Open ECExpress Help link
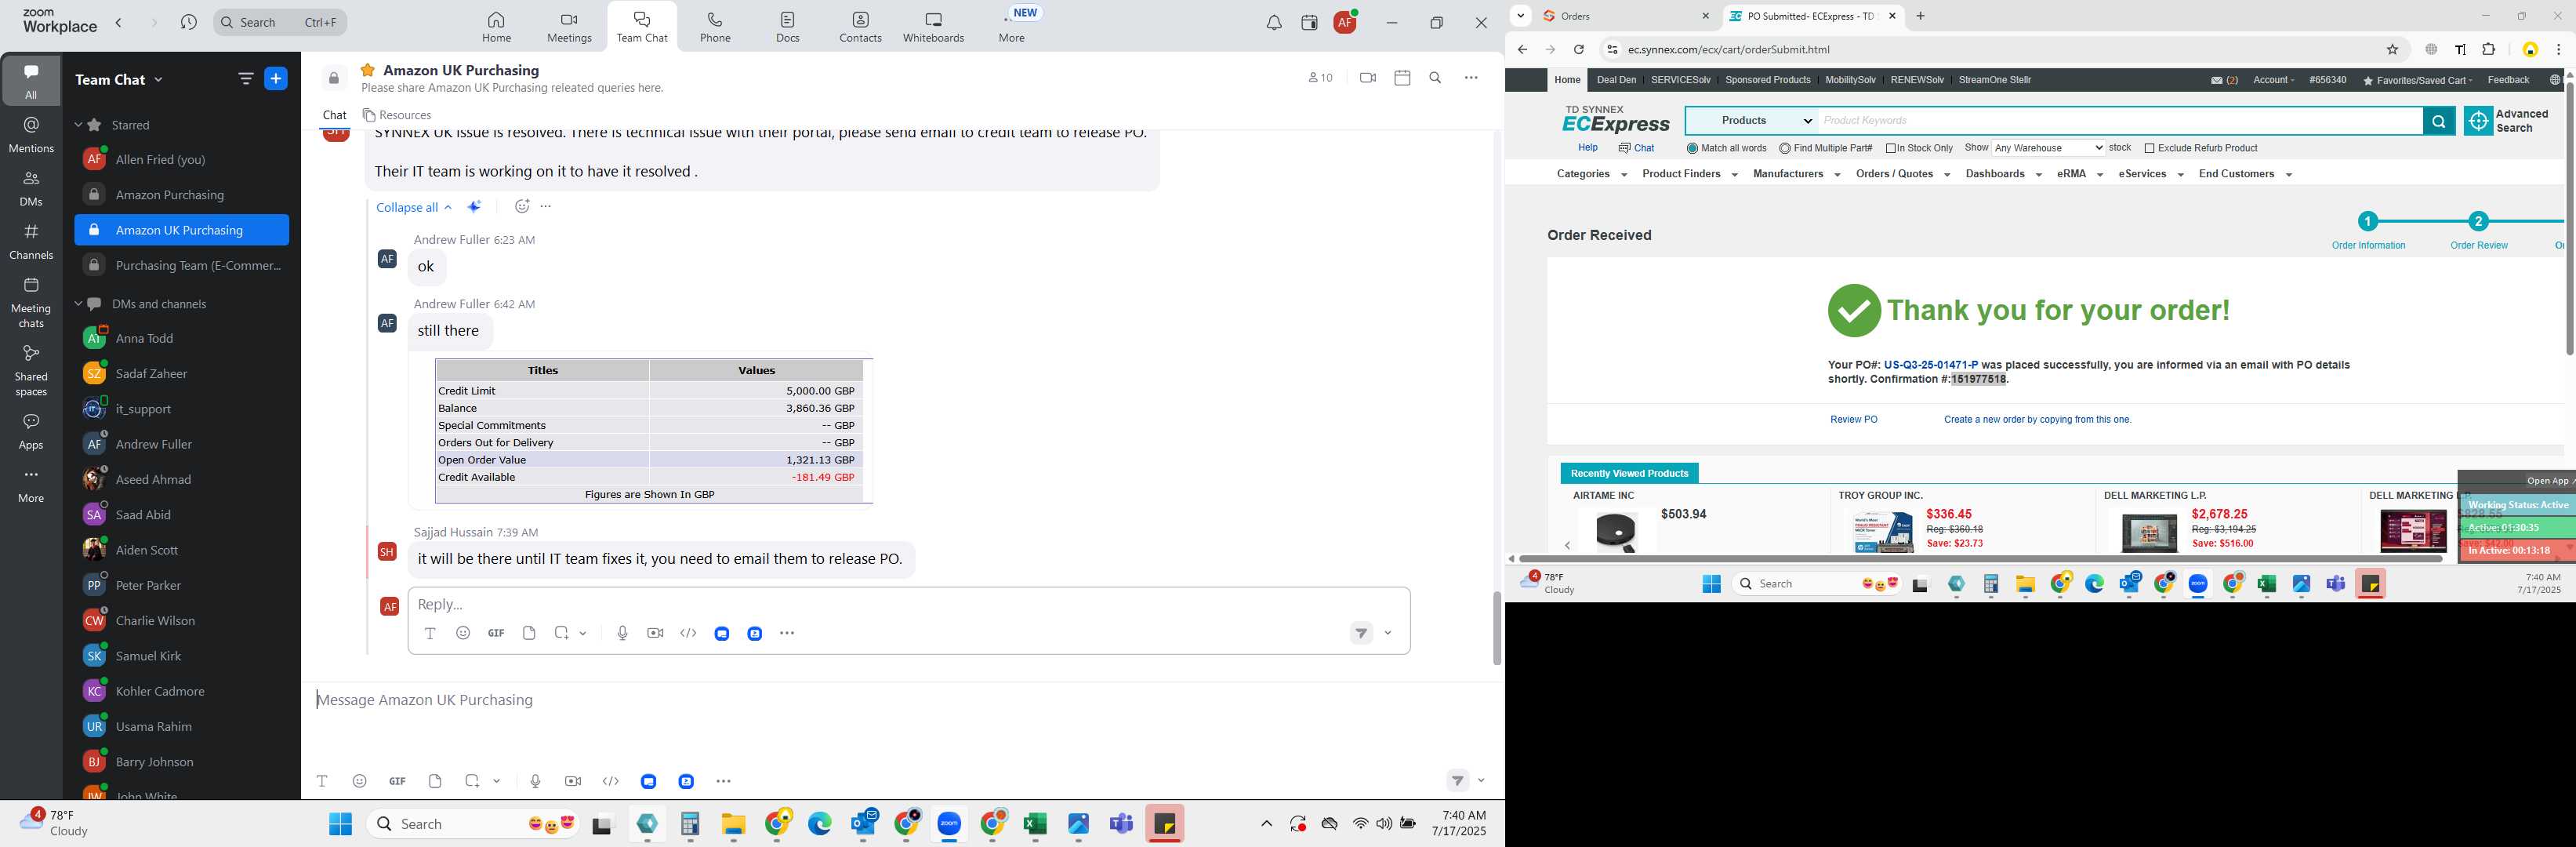 pos(1587,148)
